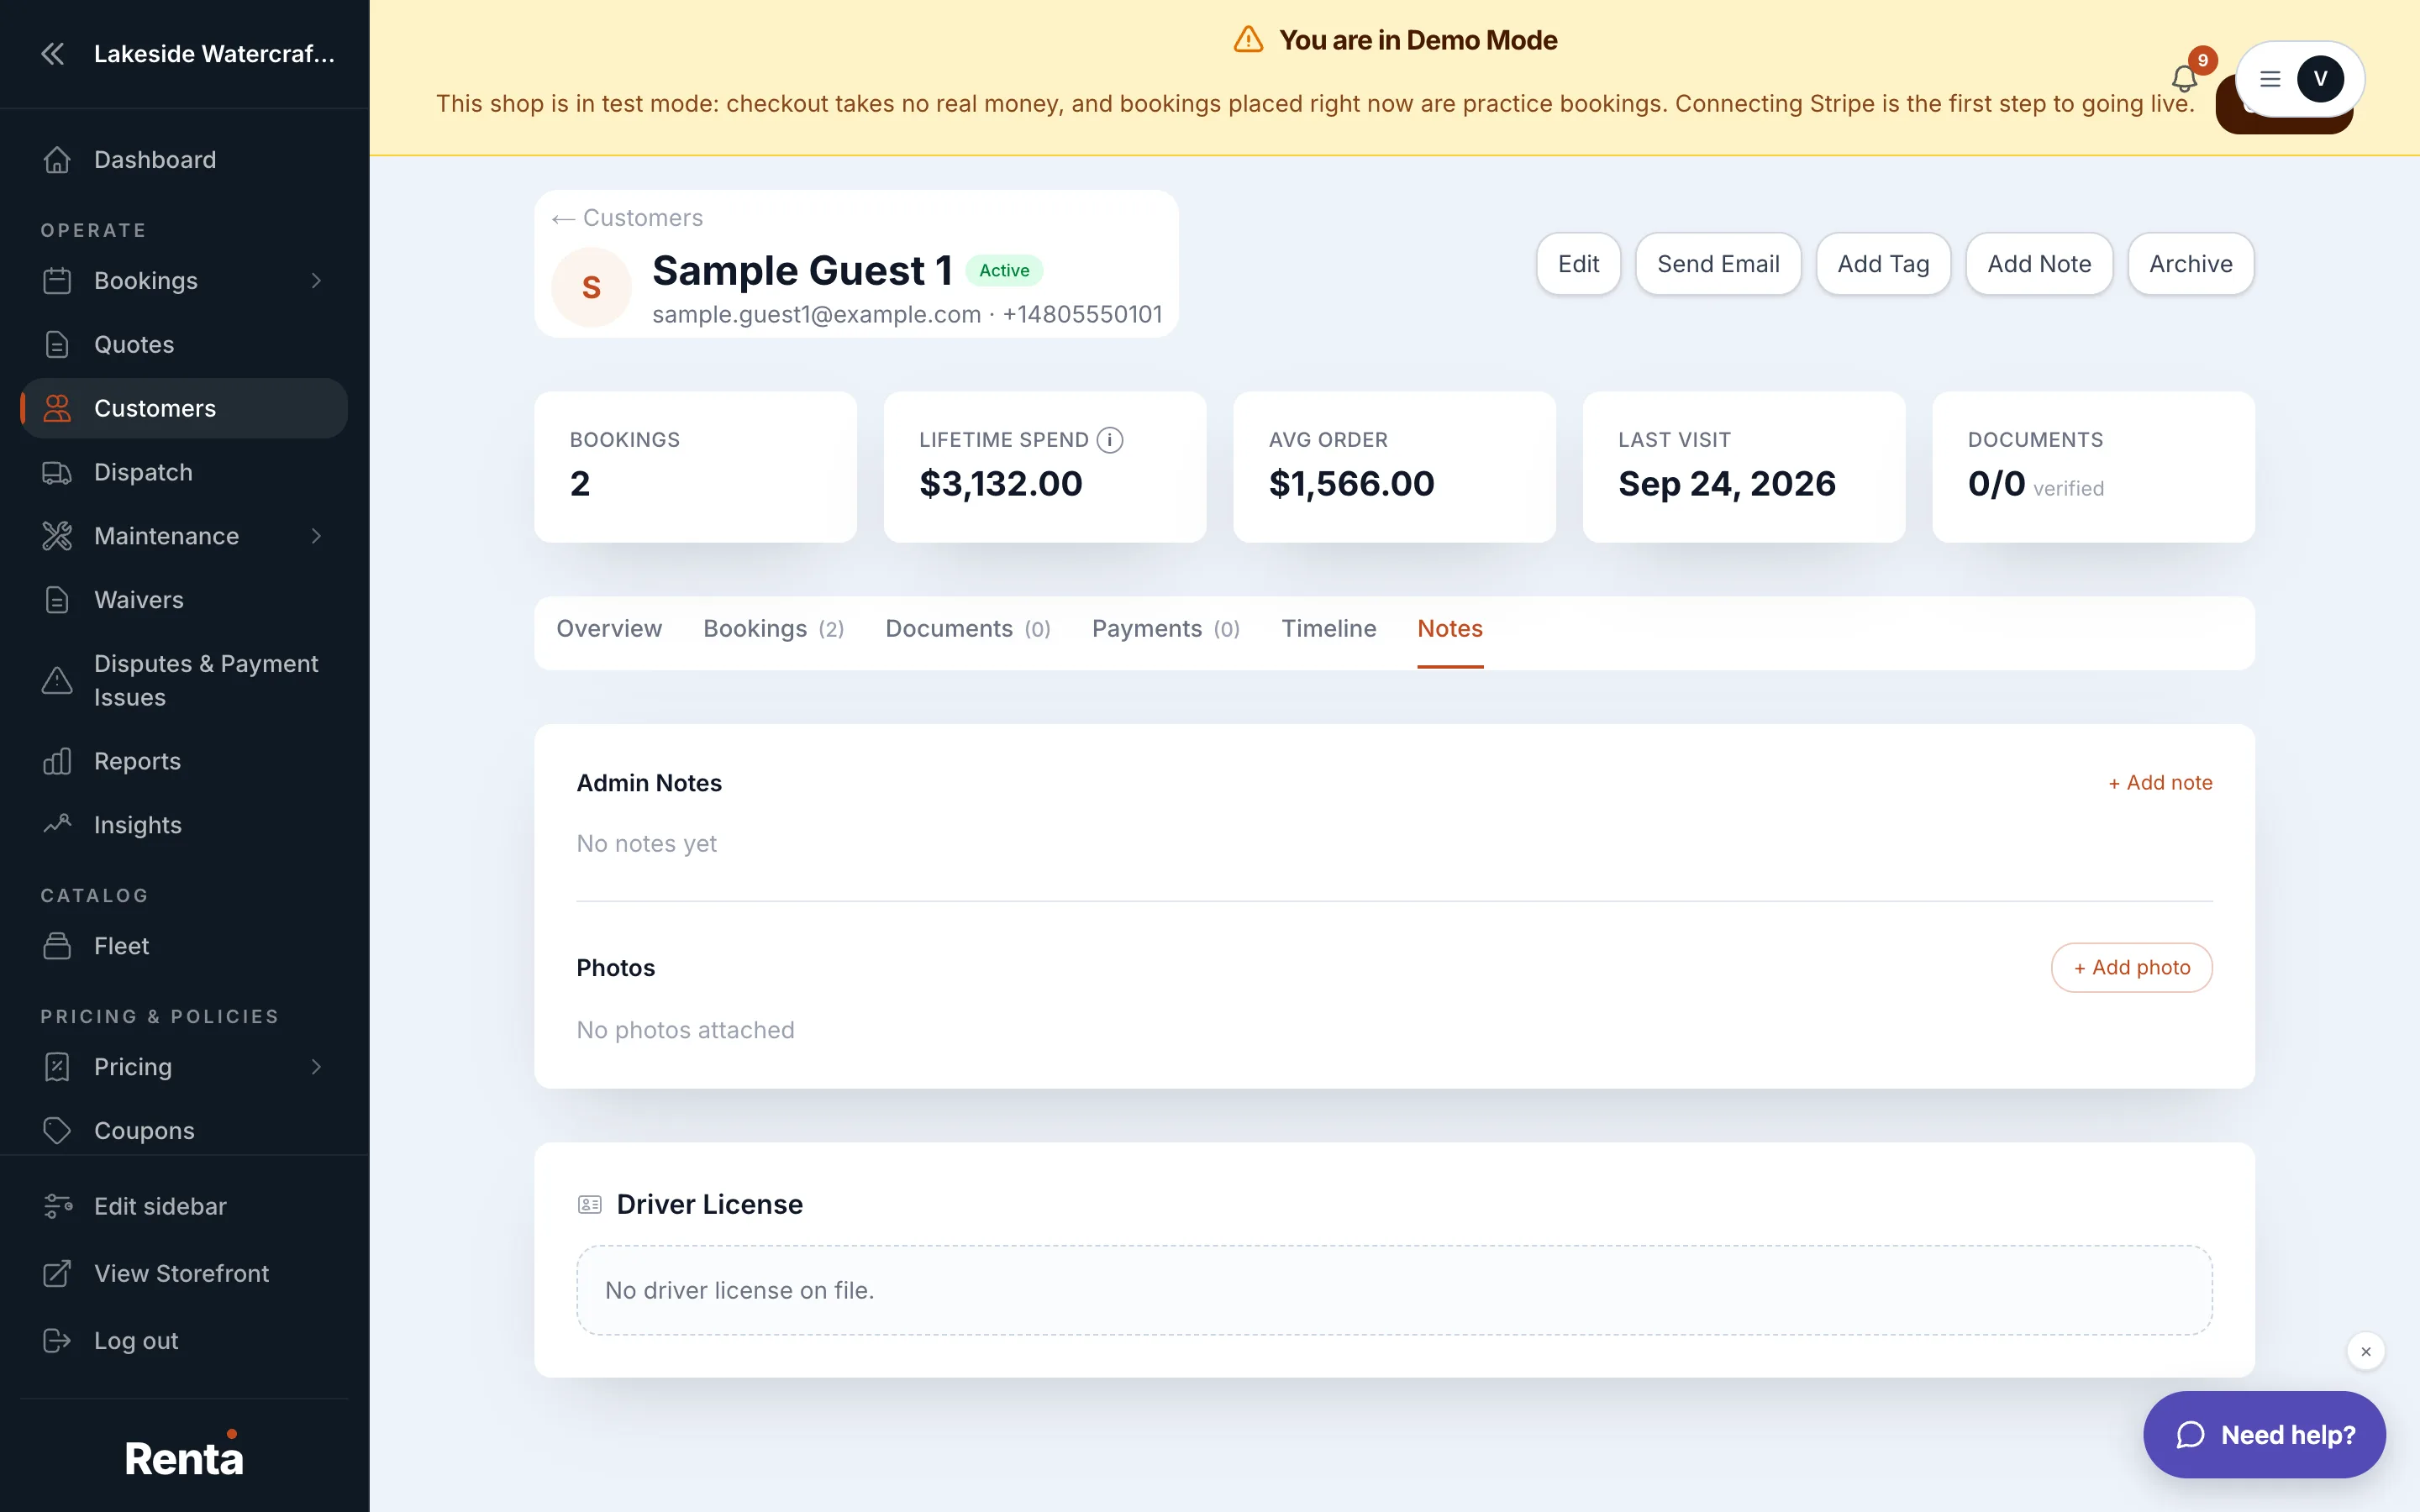This screenshot has width=2420, height=1512.
Task: Click the Lifetime Spend info icon
Action: coord(1110,440)
